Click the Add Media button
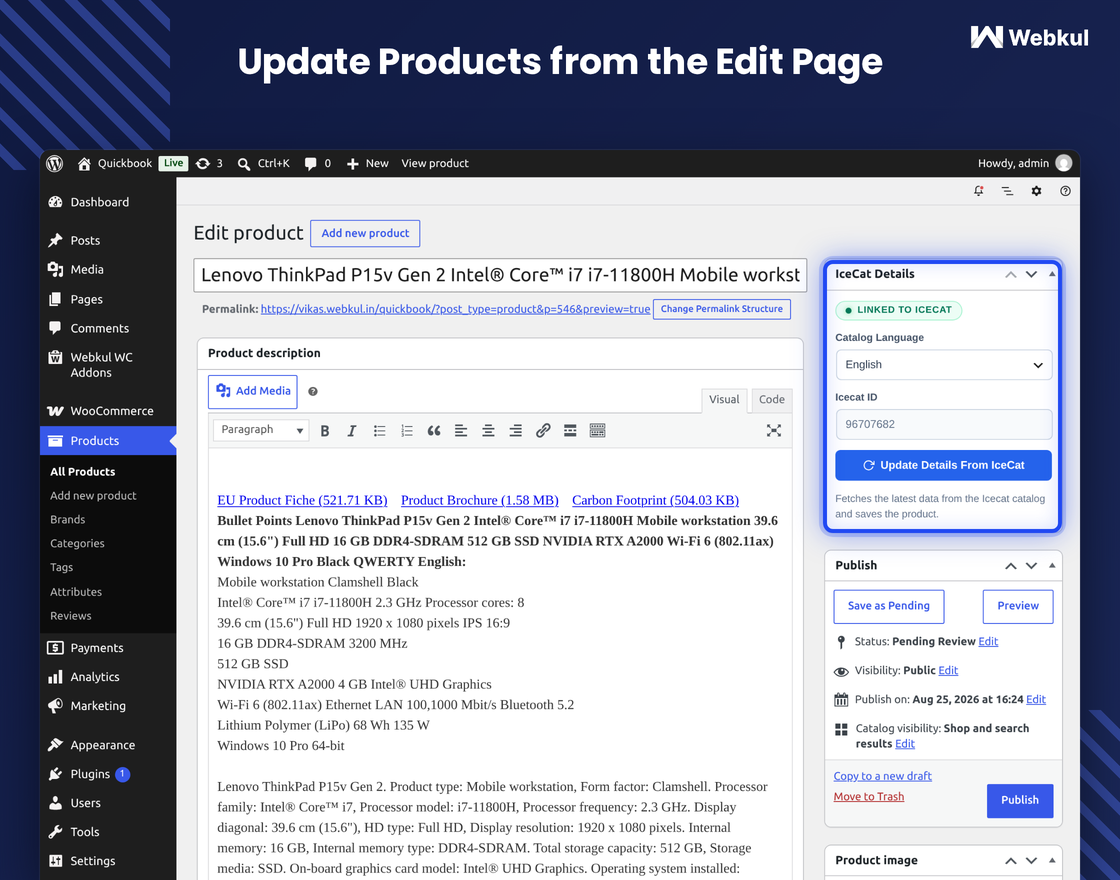The image size is (1120, 880). (x=253, y=391)
